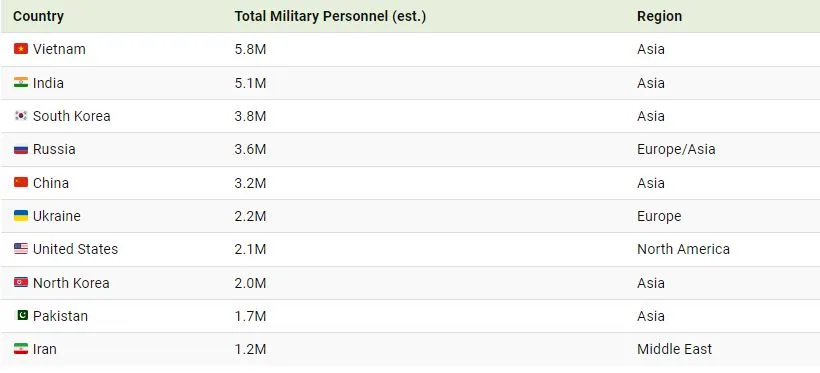Click the Vietnam flag icon
This screenshot has width=820, height=373.
pyautogui.click(x=21, y=49)
